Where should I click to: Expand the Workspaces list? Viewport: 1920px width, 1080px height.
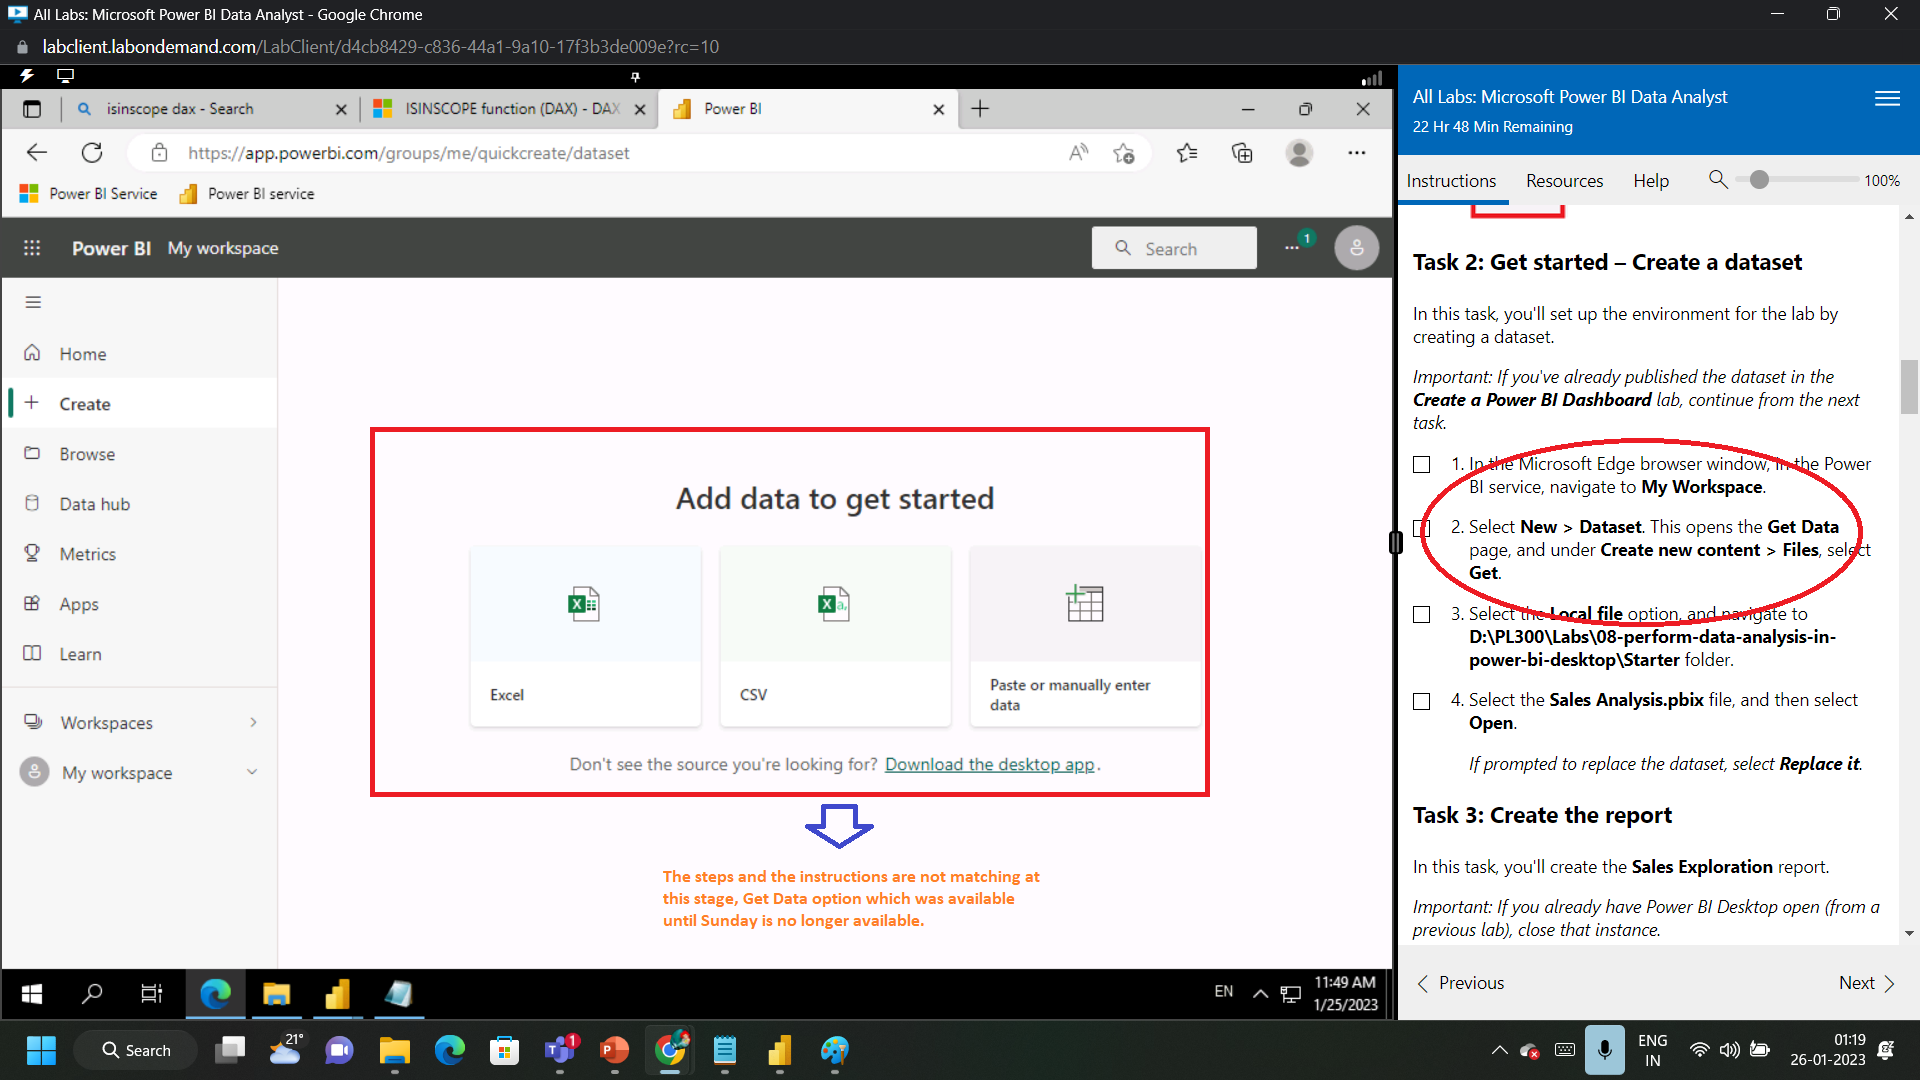pyautogui.click(x=106, y=722)
